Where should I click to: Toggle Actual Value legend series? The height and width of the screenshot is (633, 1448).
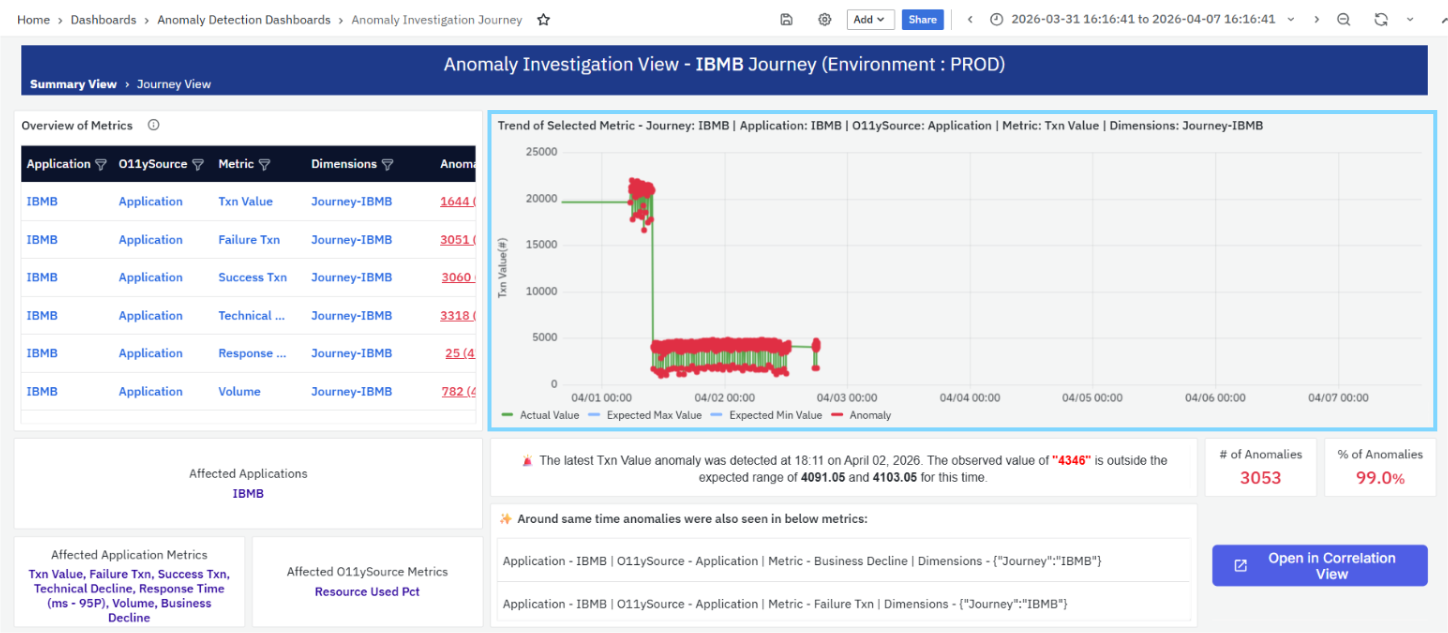click(x=540, y=415)
